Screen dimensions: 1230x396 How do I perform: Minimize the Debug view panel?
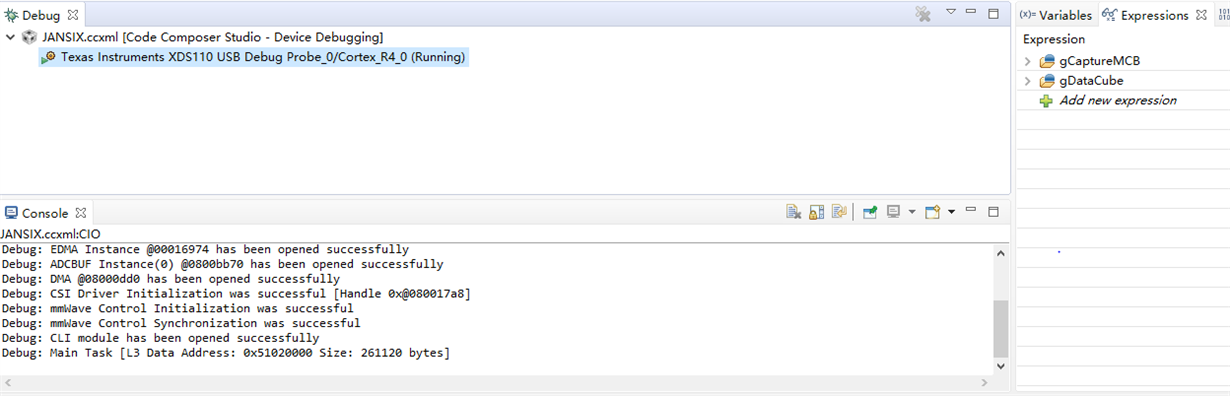(x=972, y=13)
